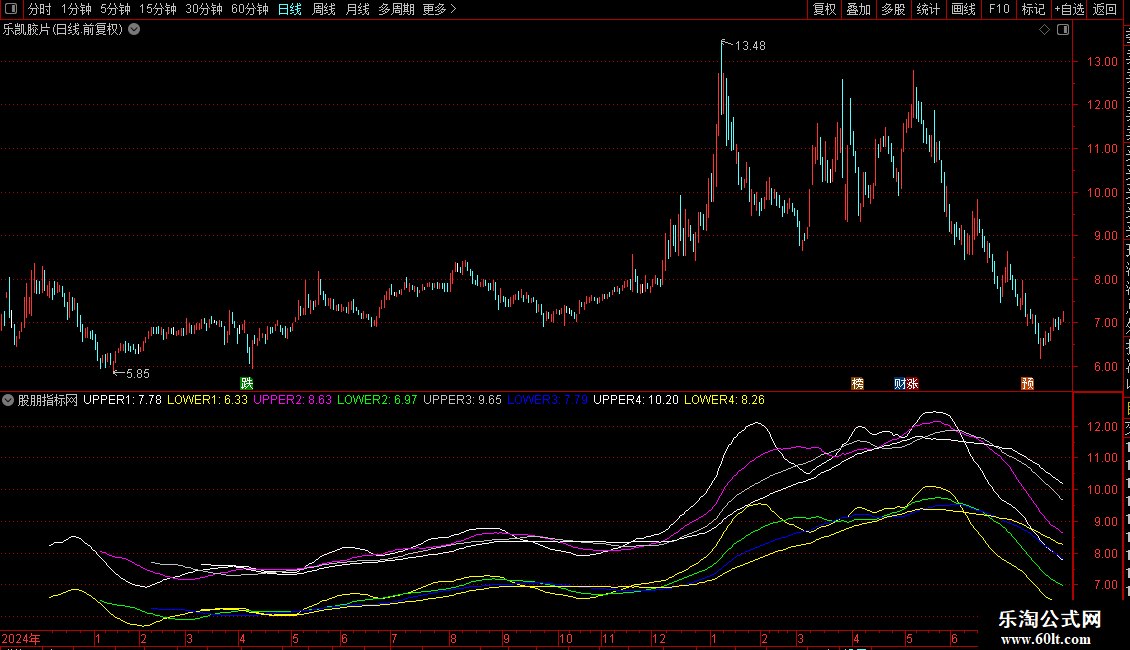This screenshot has height=650, width=1130.
Task: Click the UPPER4: 10.20 value
Action: 636,400
